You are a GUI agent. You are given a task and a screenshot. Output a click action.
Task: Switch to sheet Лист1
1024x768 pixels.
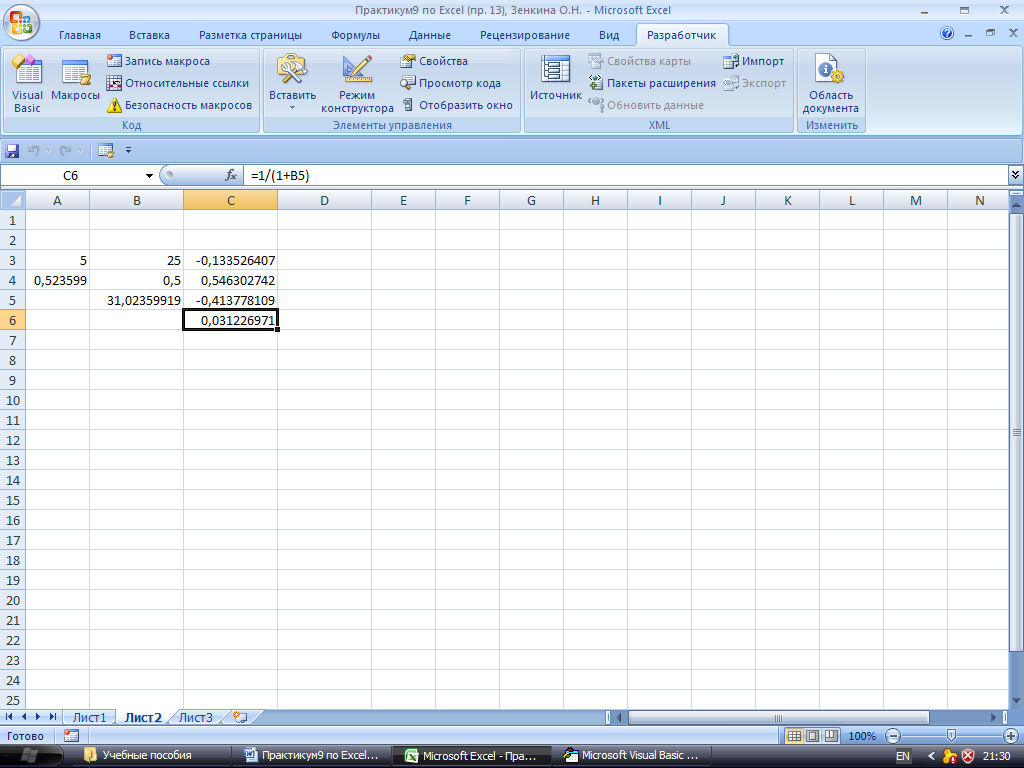click(89, 717)
